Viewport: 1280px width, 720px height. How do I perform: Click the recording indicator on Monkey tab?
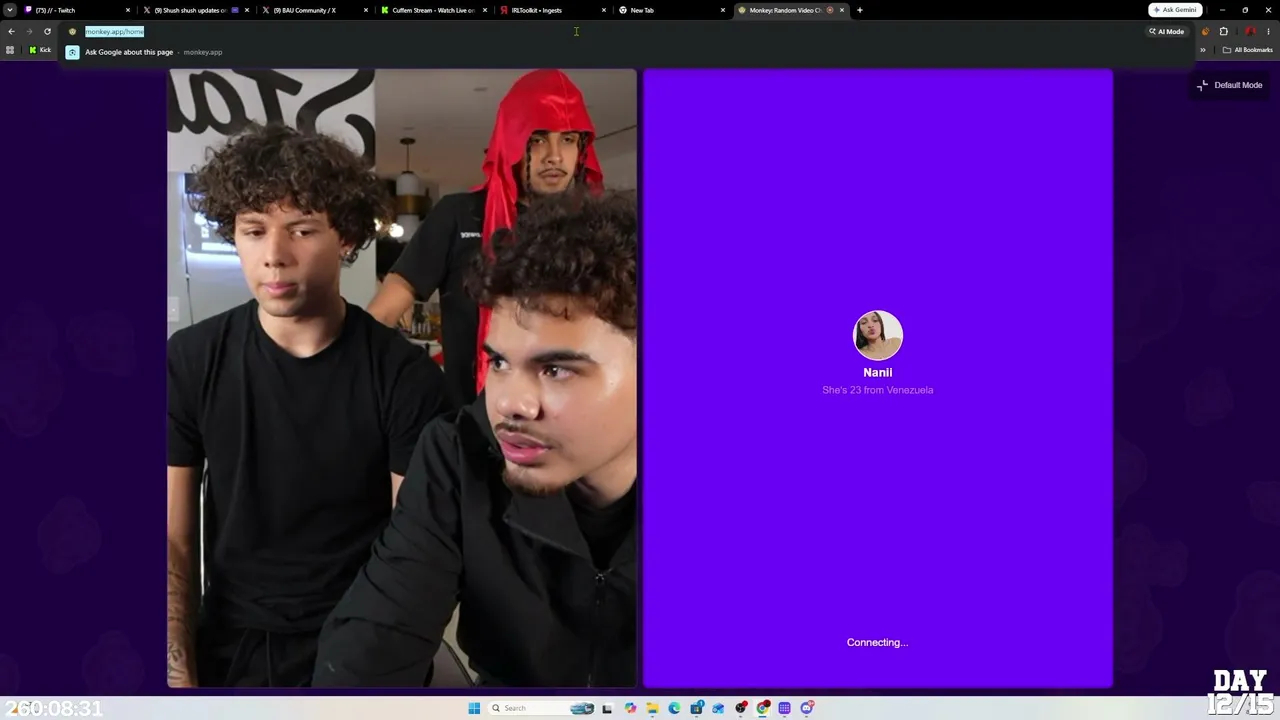(830, 10)
